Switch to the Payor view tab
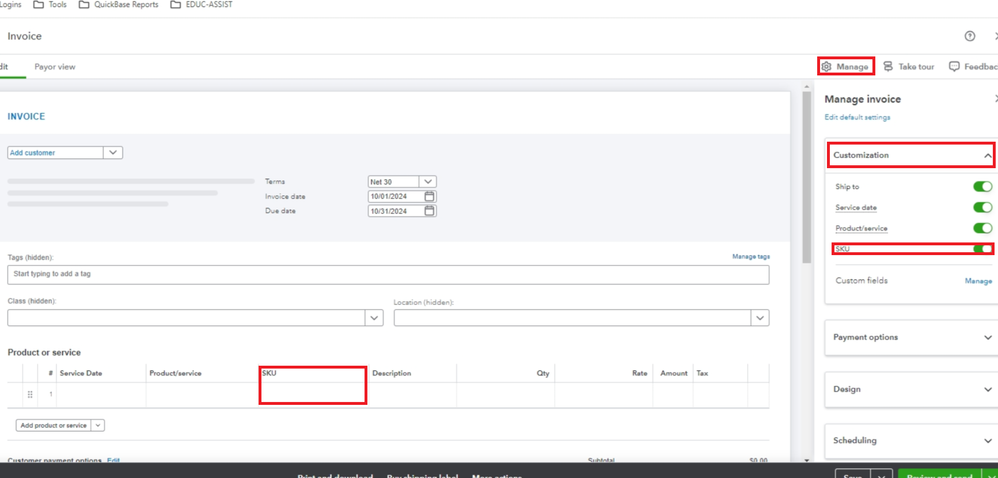The image size is (998, 478). 55,67
